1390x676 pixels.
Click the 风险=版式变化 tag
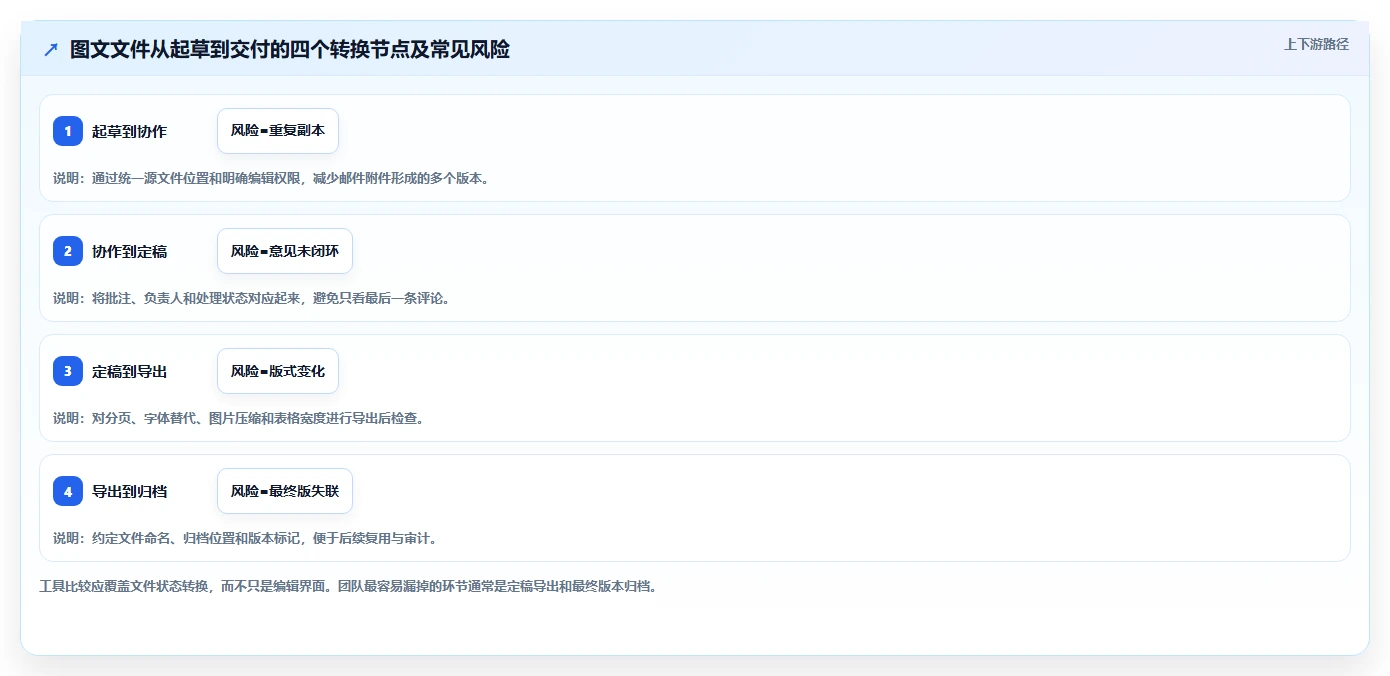coord(278,371)
